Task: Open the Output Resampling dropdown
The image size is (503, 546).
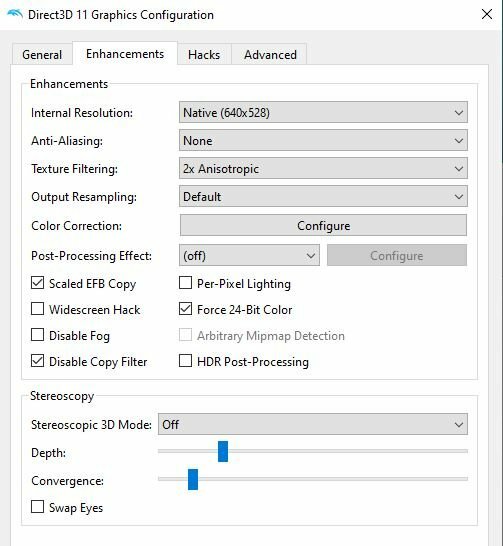Action: 323,197
